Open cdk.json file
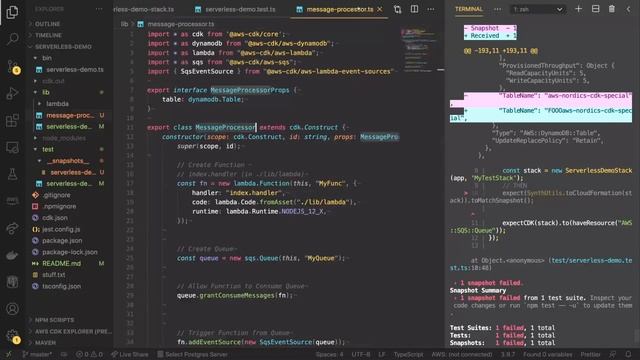The image size is (640, 360). [x=55, y=218]
